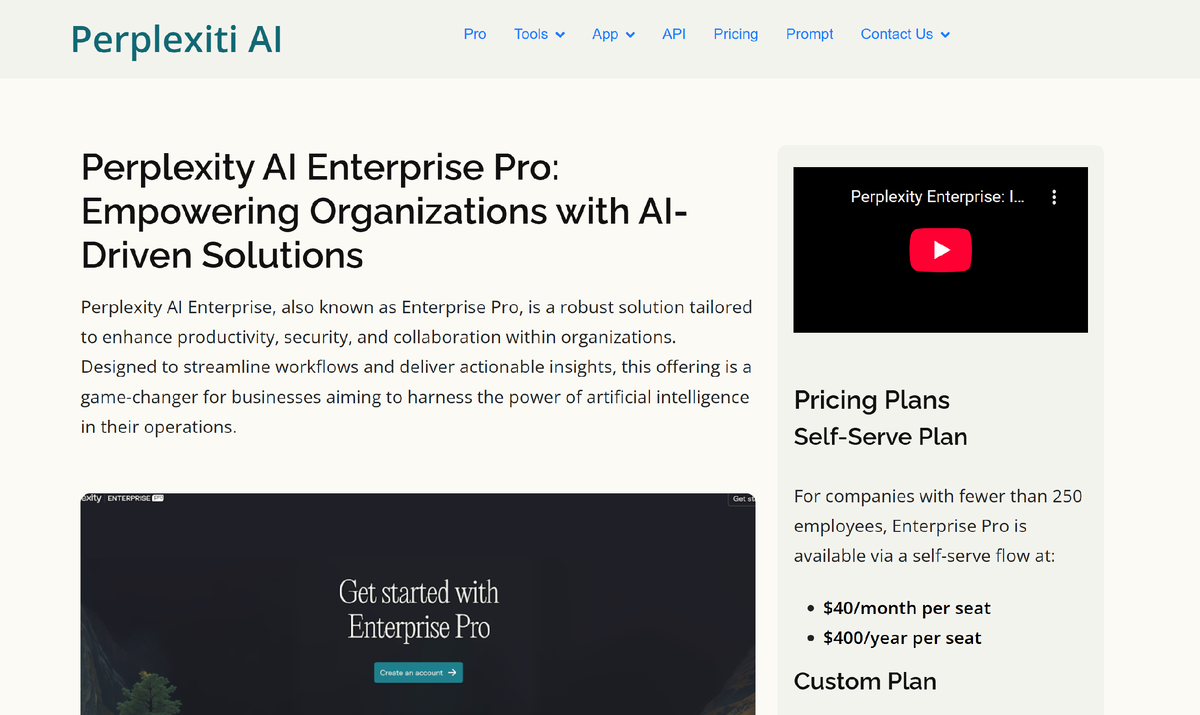The image size is (1200, 715).
Task: Open the Contact Us dropdown chevron
Action: [x=945, y=35]
